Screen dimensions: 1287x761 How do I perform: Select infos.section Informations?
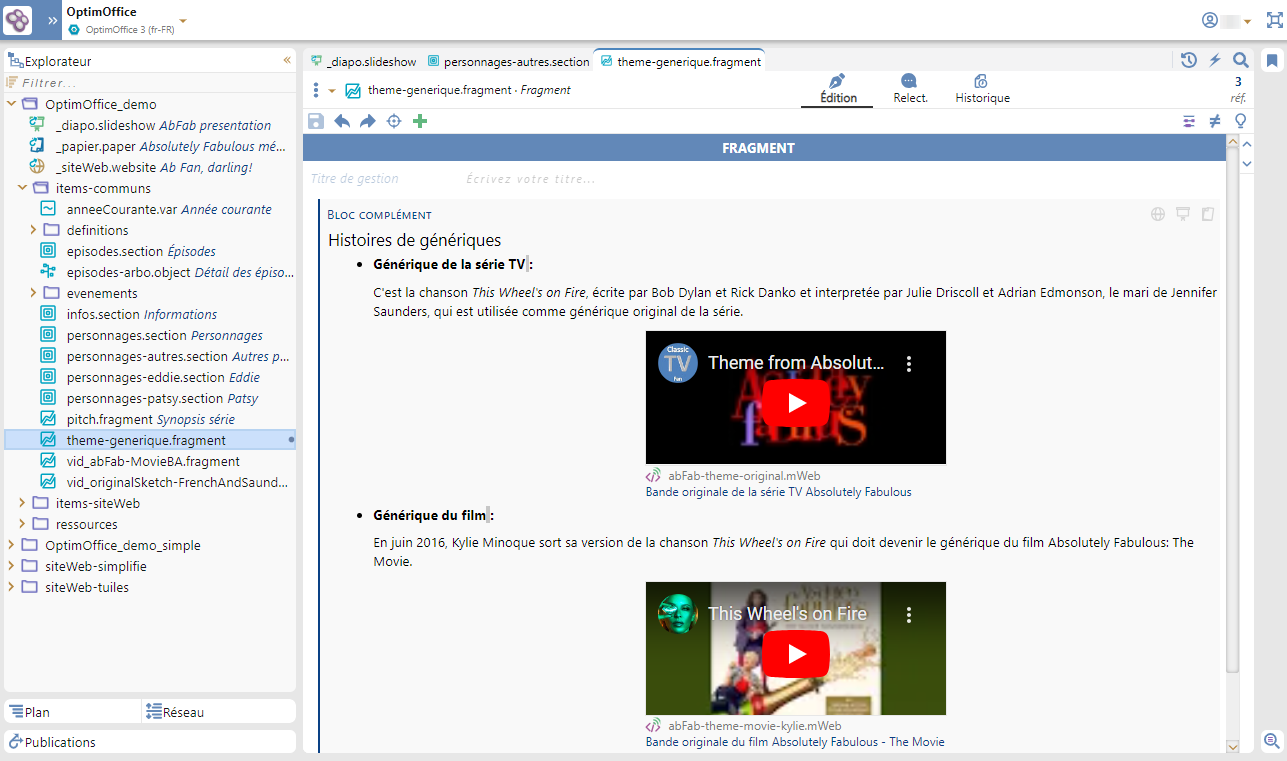pos(128,314)
